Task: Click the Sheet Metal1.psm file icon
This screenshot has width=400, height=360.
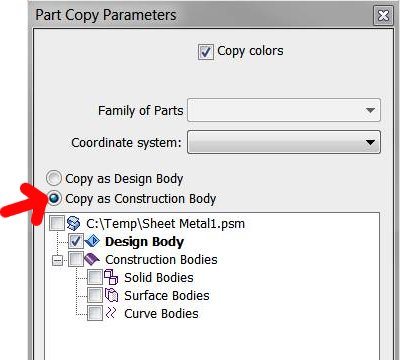Action: pos(73,223)
